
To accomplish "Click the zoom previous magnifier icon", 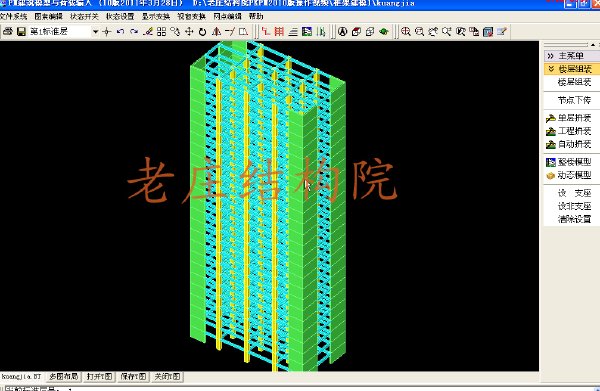I will [447, 31].
